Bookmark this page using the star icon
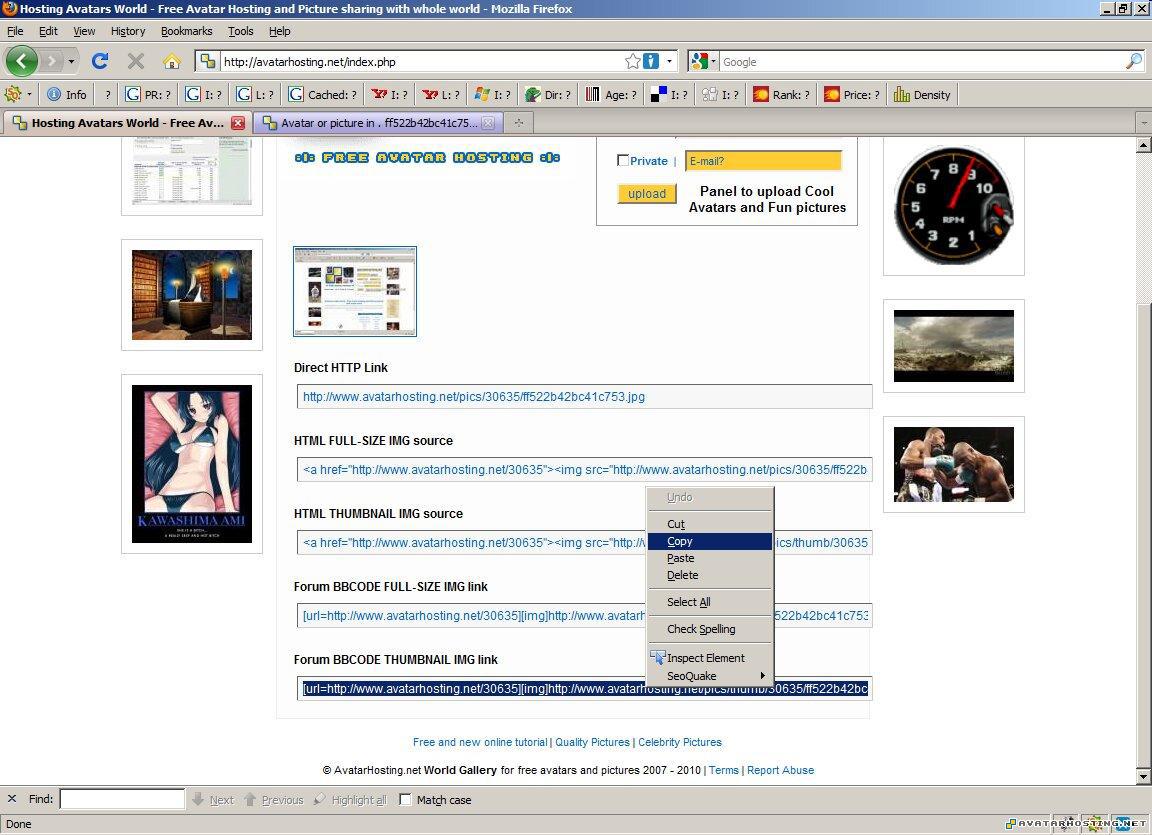 [x=632, y=61]
